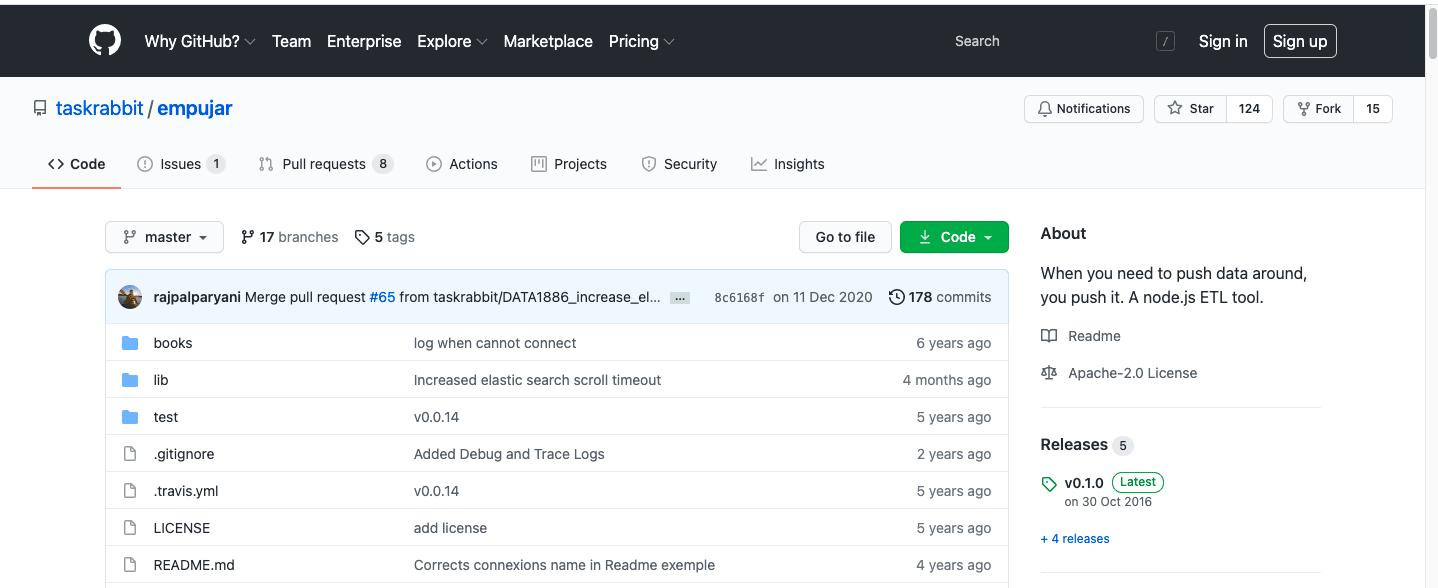Viewport: 1438px width, 588px height.
Task: Open pull request #65 link
Action: [x=382, y=297]
